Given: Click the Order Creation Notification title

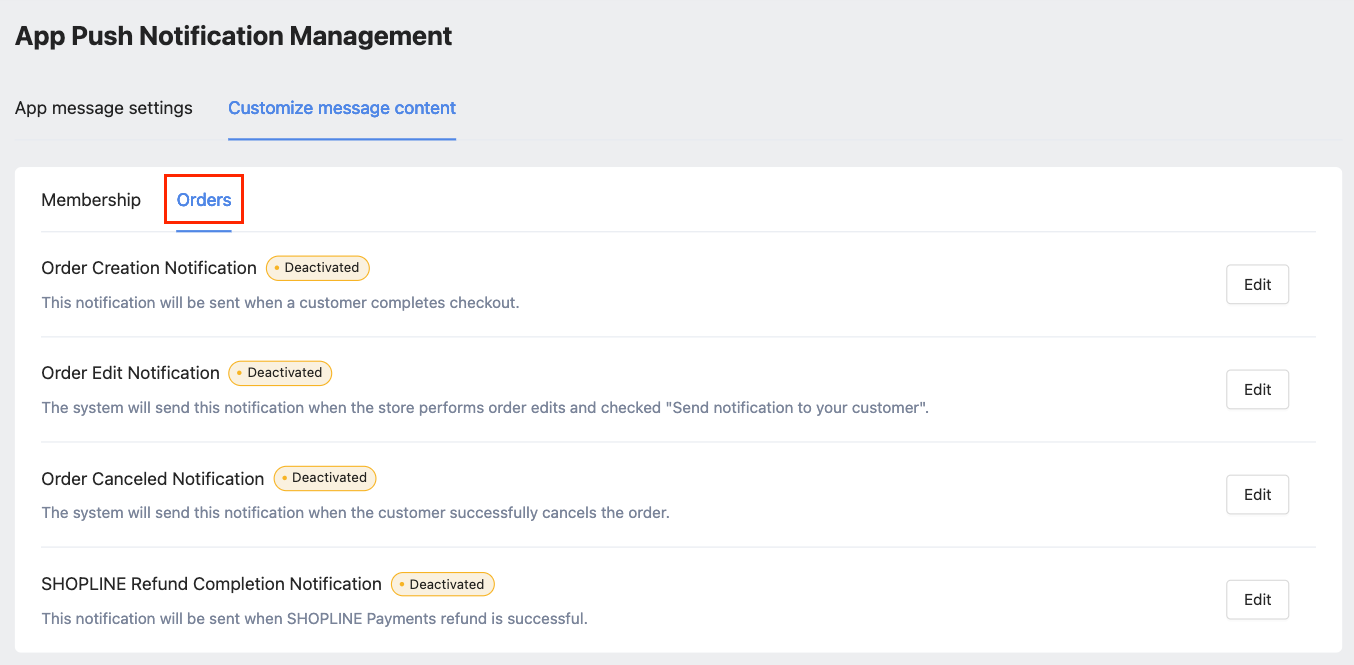Looking at the screenshot, I should (149, 268).
